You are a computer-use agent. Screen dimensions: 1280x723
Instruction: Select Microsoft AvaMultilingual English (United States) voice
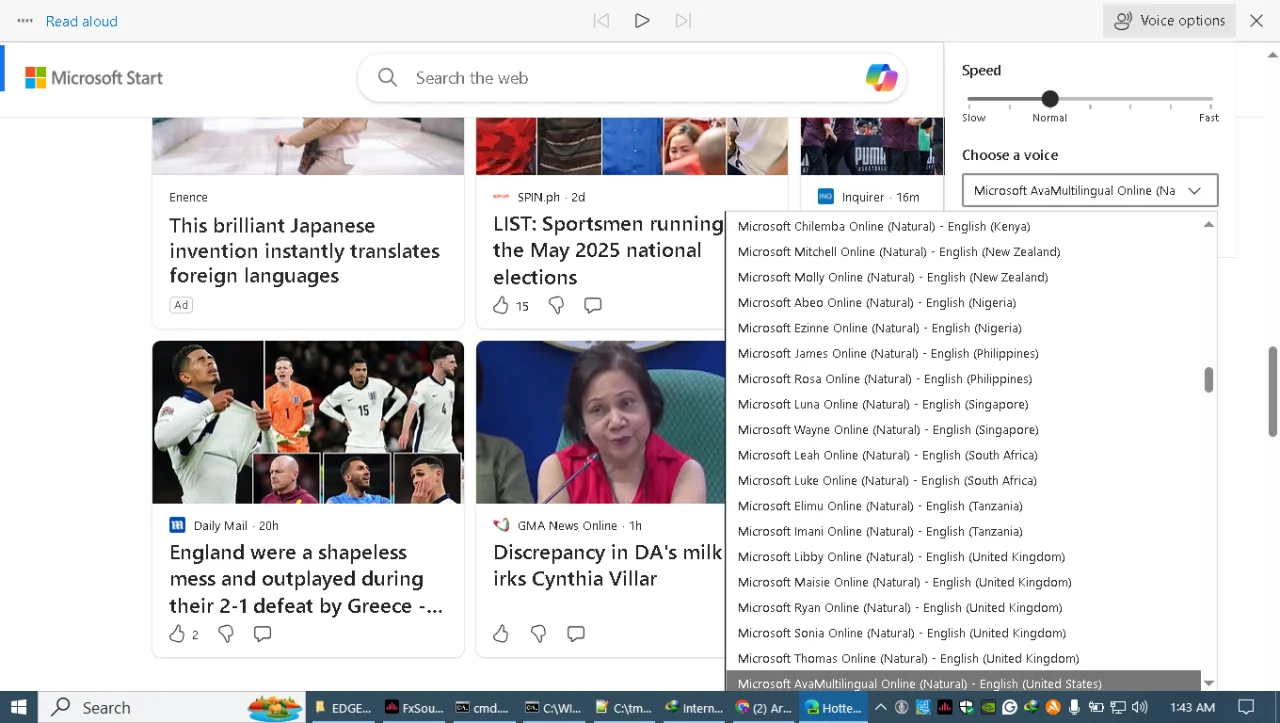coord(963,682)
